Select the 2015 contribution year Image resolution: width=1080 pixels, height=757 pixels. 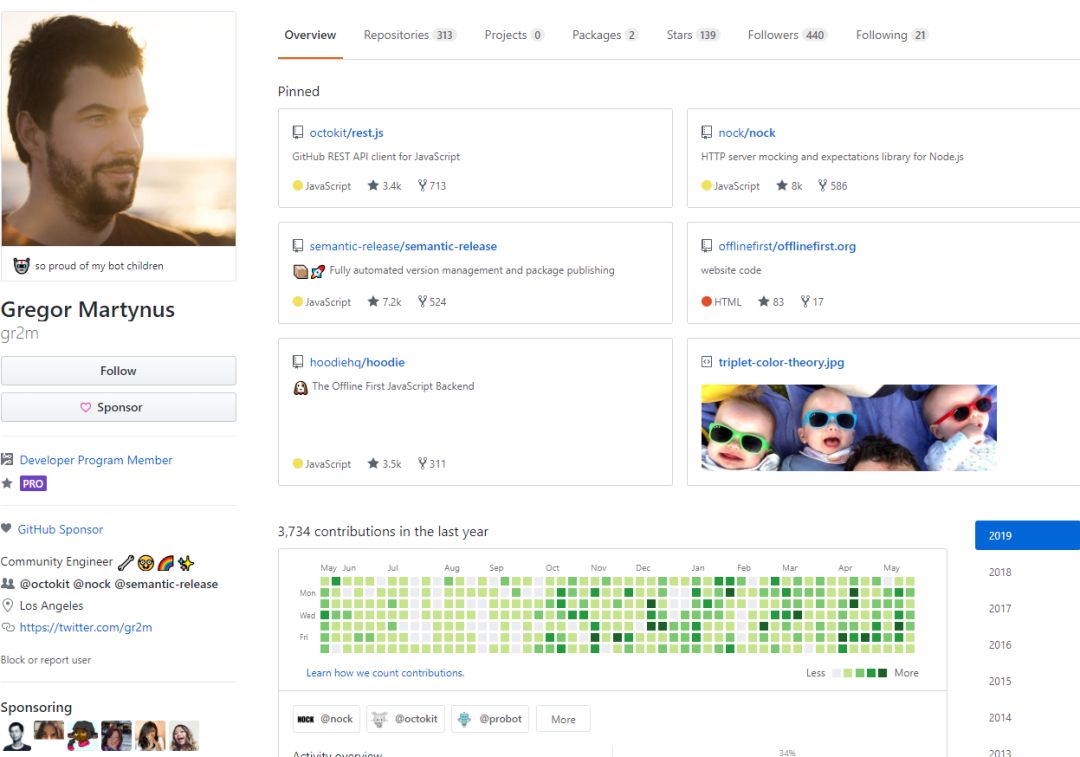point(1000,681)
